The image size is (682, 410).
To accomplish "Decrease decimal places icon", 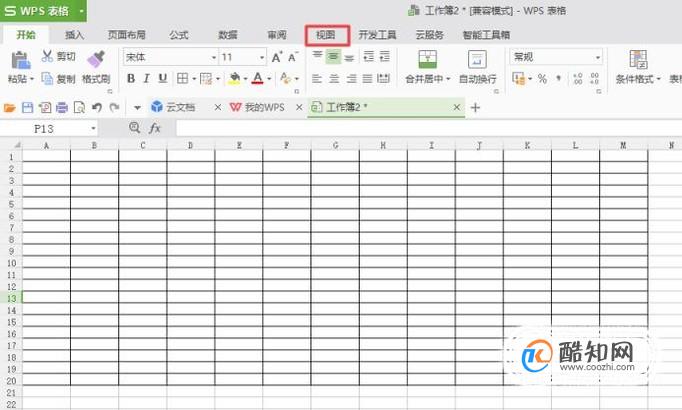I will coord(595,79).
